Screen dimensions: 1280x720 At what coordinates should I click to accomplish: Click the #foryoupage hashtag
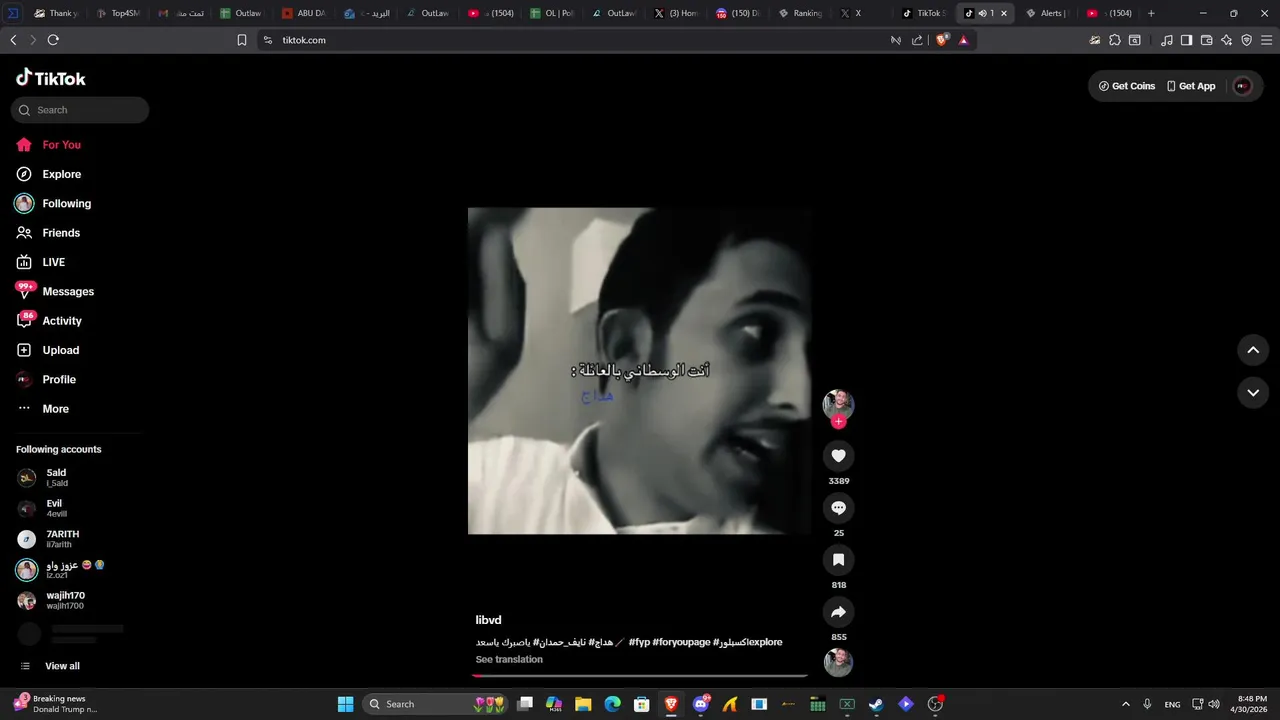[x=681, y=642]
